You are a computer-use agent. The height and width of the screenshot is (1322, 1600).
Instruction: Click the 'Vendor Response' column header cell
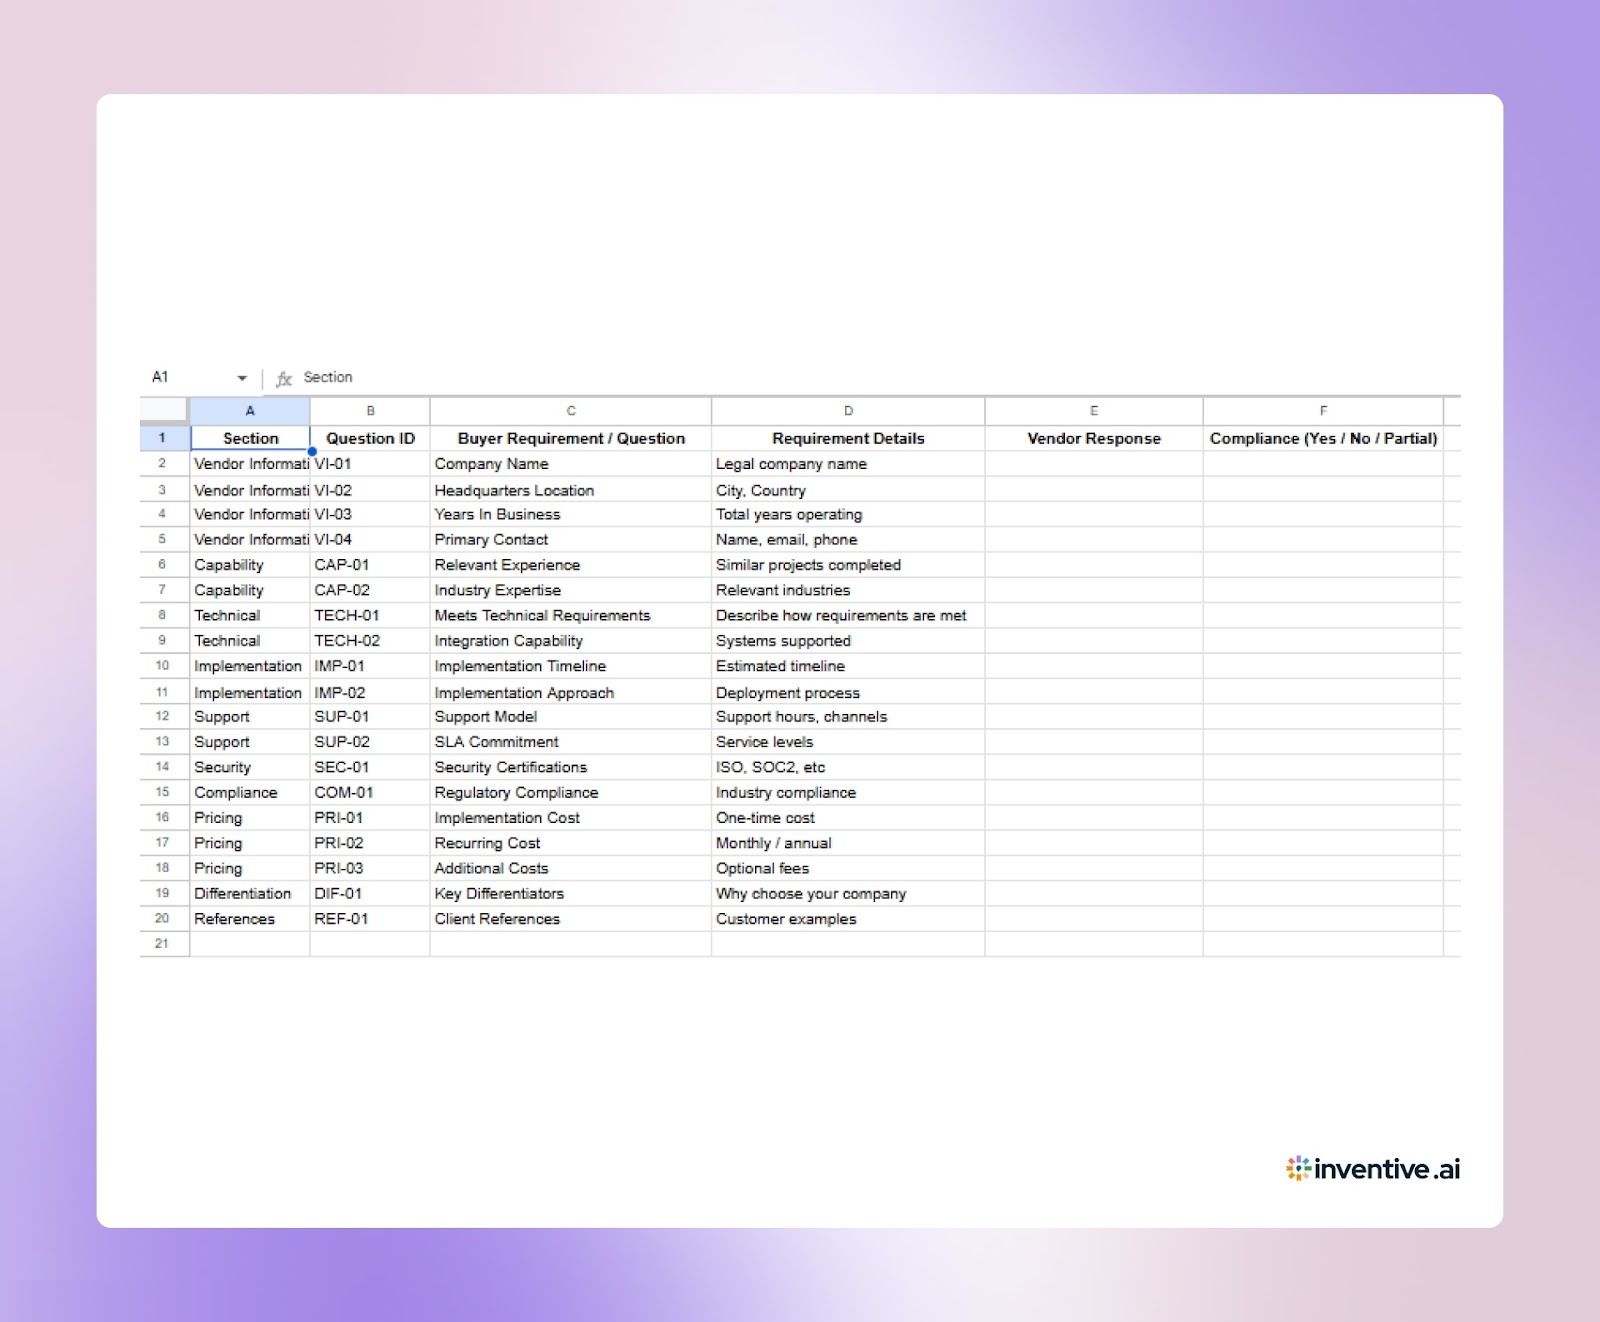point(1093,438)
